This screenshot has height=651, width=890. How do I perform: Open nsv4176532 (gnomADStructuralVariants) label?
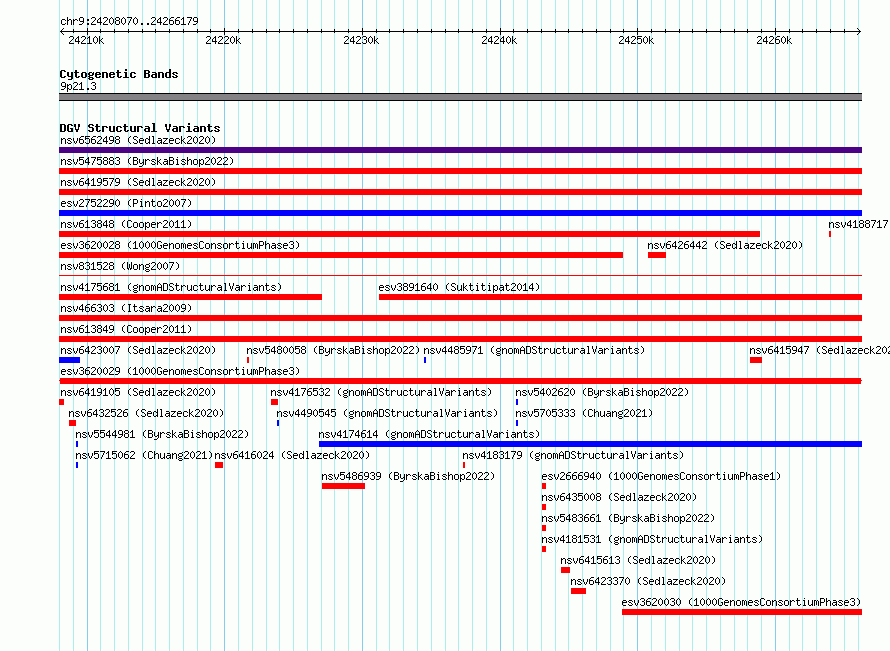(381, 392)
